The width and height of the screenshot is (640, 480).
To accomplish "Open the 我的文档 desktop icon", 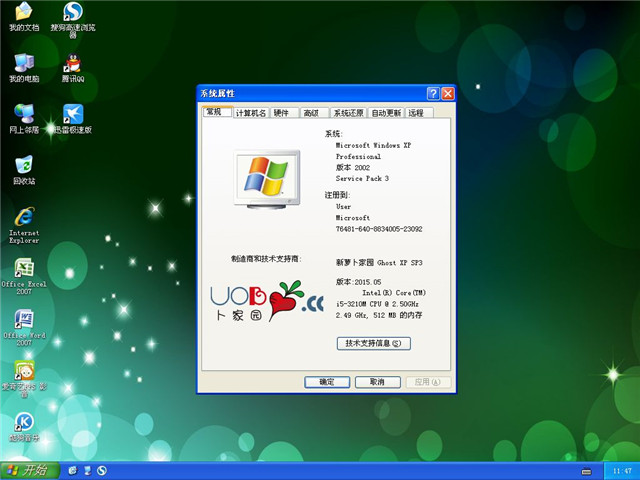I will point(24,17).
